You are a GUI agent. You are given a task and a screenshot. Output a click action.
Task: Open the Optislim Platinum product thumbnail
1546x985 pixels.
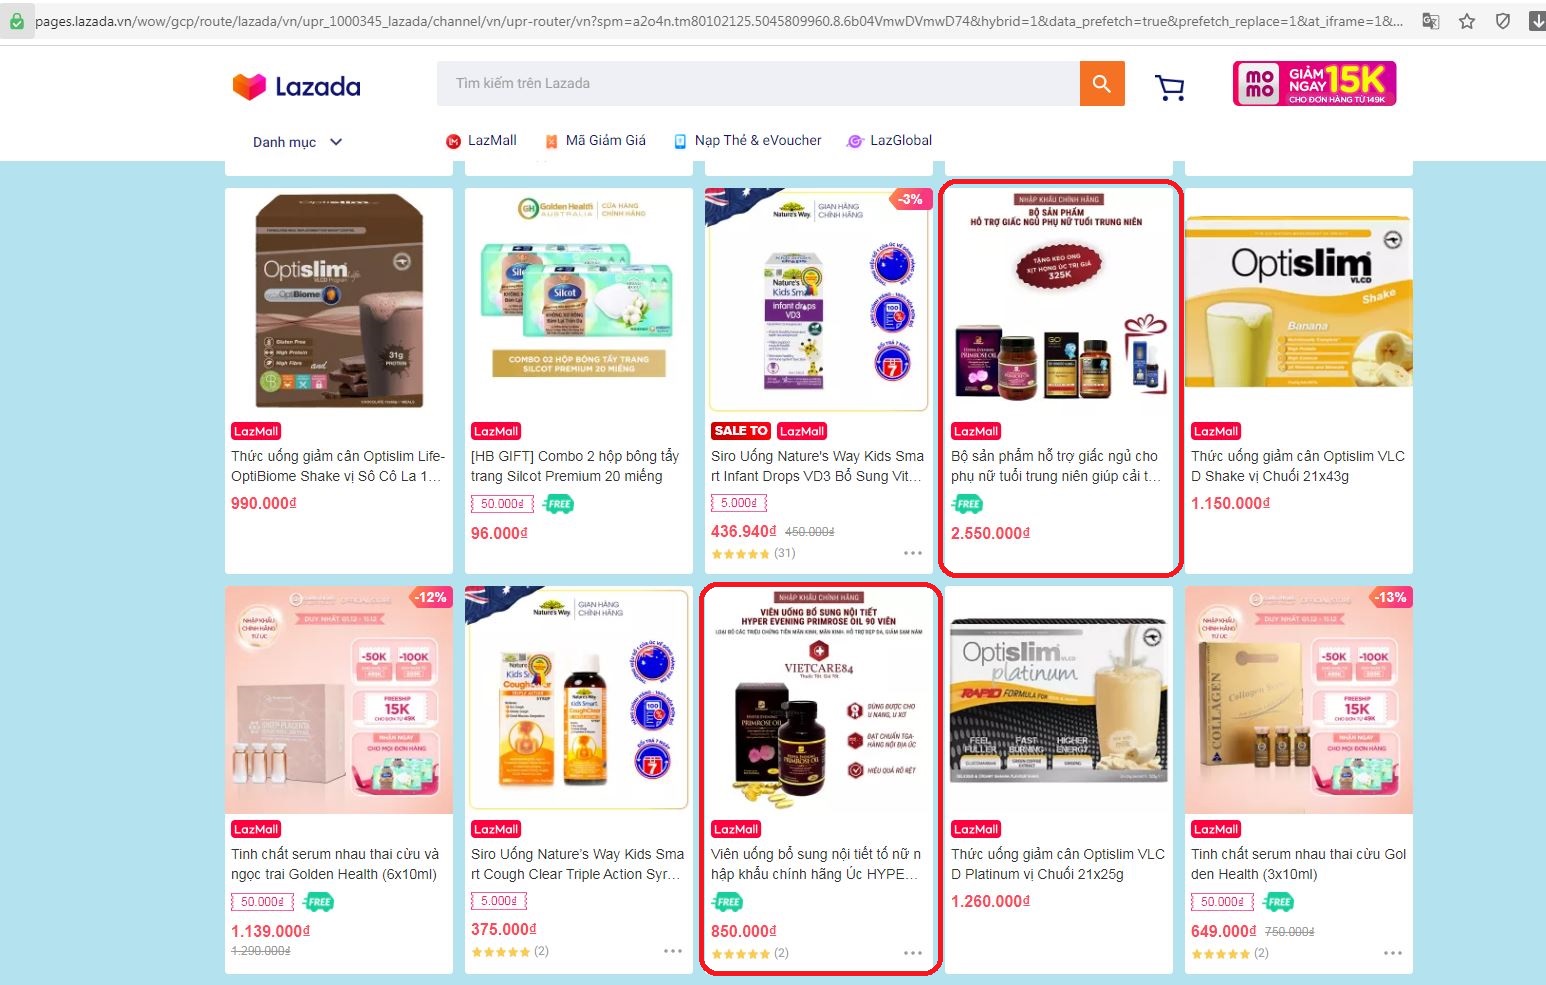click(1059, 701)
